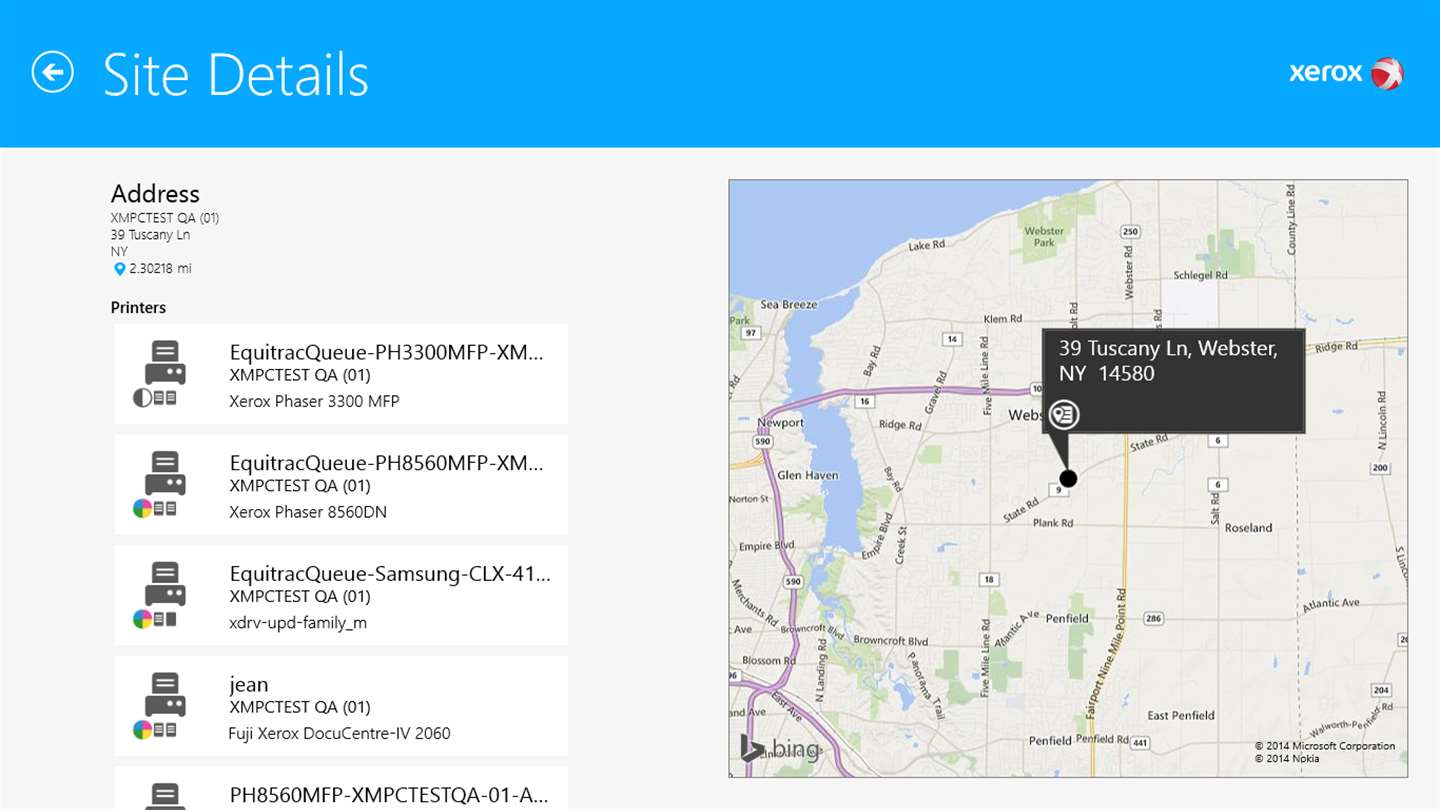
Task: Click the route 250 shield on map
Action: pos(1130,231)
